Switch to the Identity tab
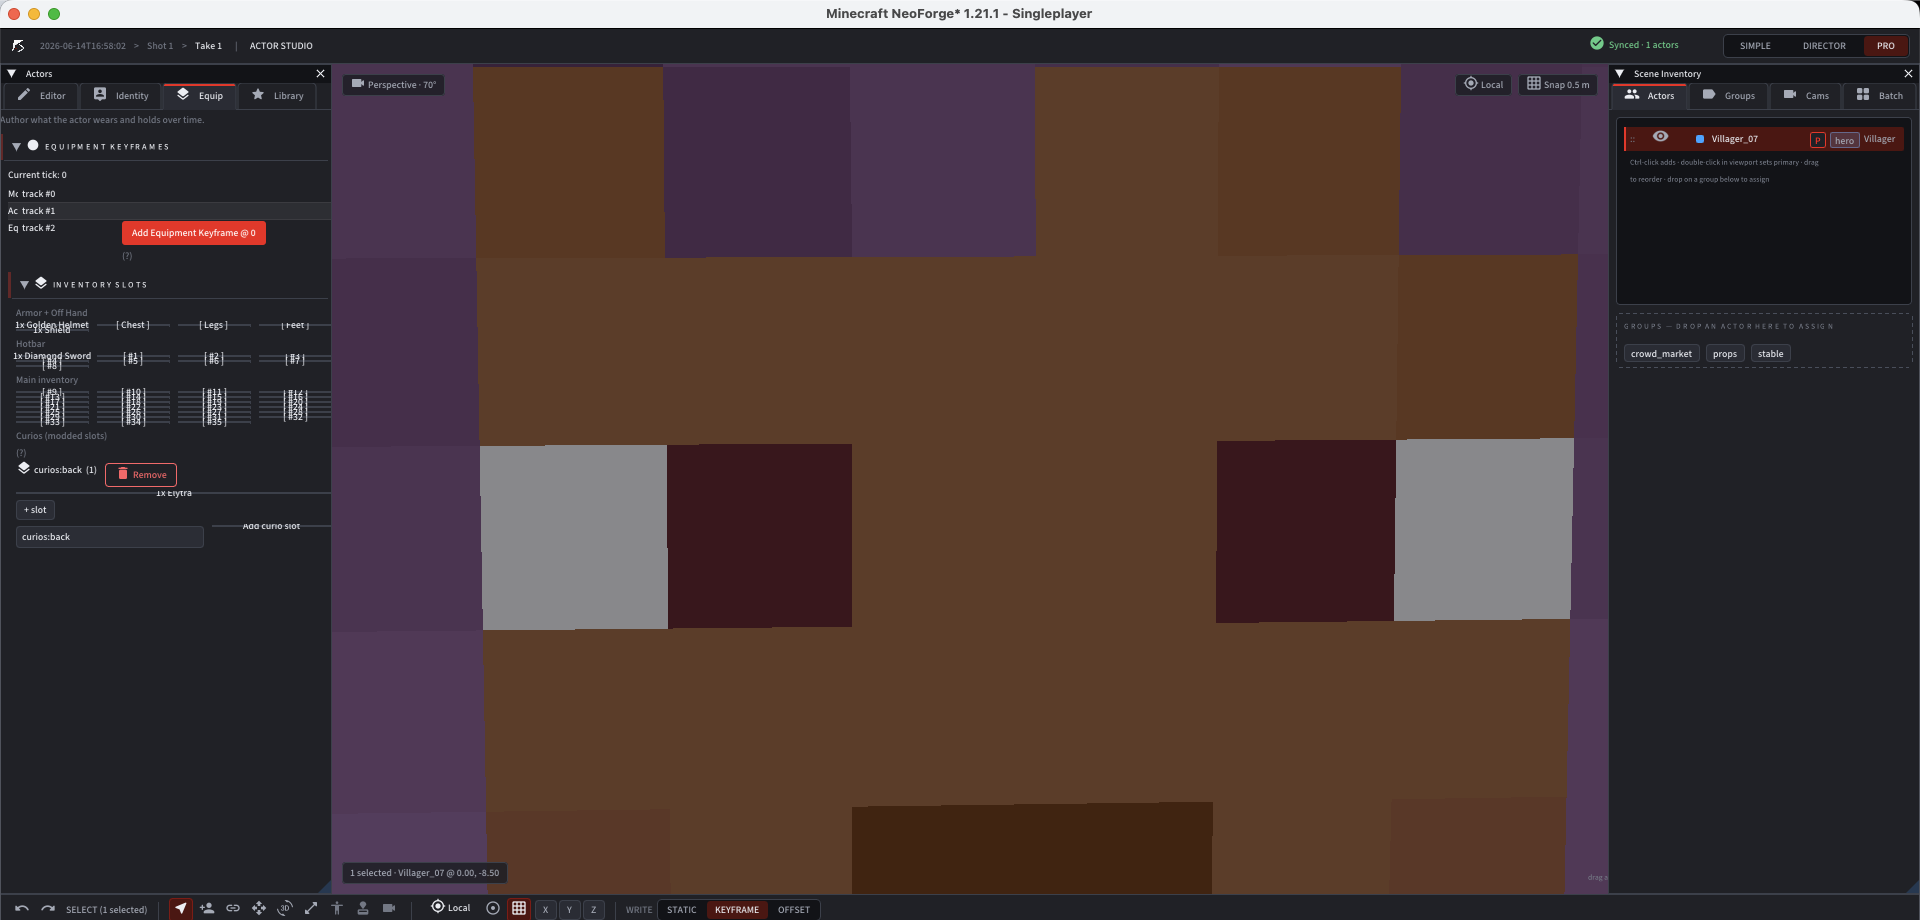 click(121, 95)
